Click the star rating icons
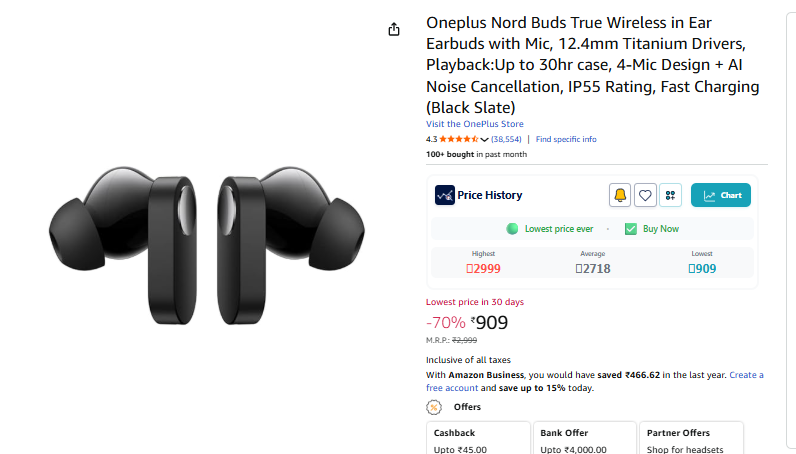This screenshot has width=796, height=454. [459, 139]
